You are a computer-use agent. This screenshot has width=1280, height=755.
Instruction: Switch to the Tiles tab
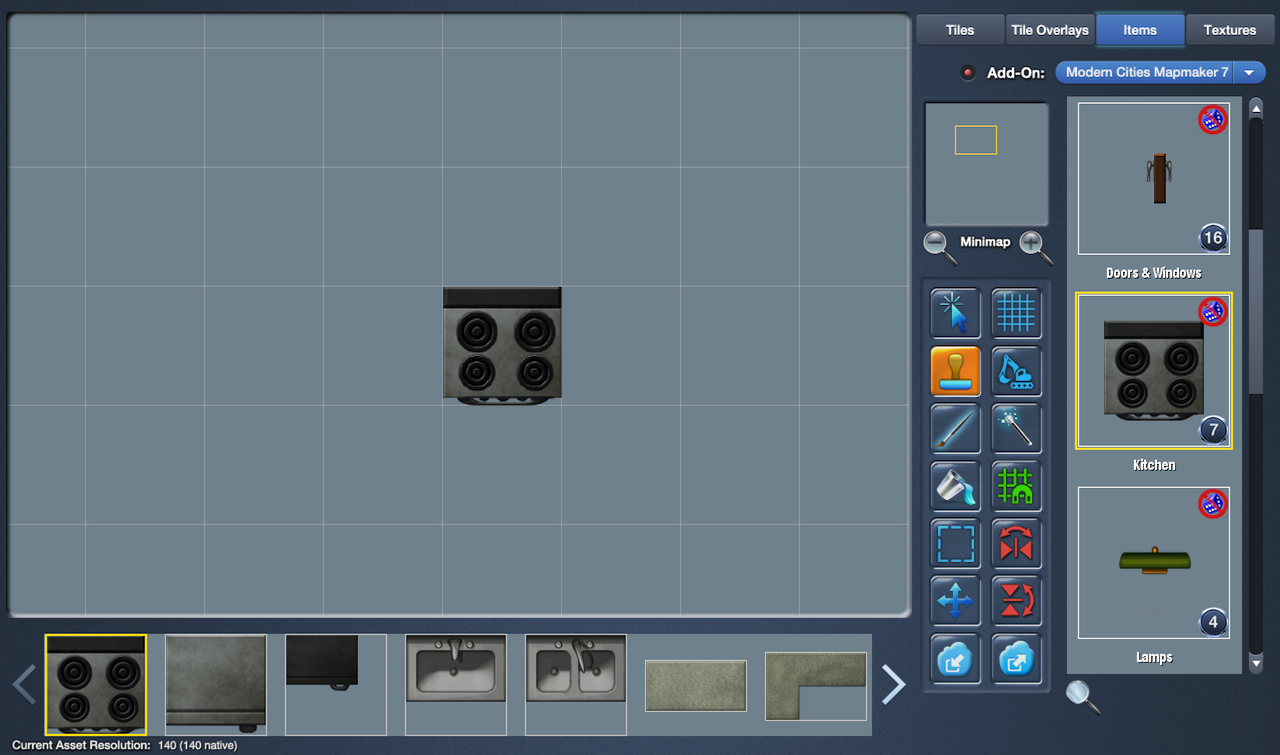[959, 30]
